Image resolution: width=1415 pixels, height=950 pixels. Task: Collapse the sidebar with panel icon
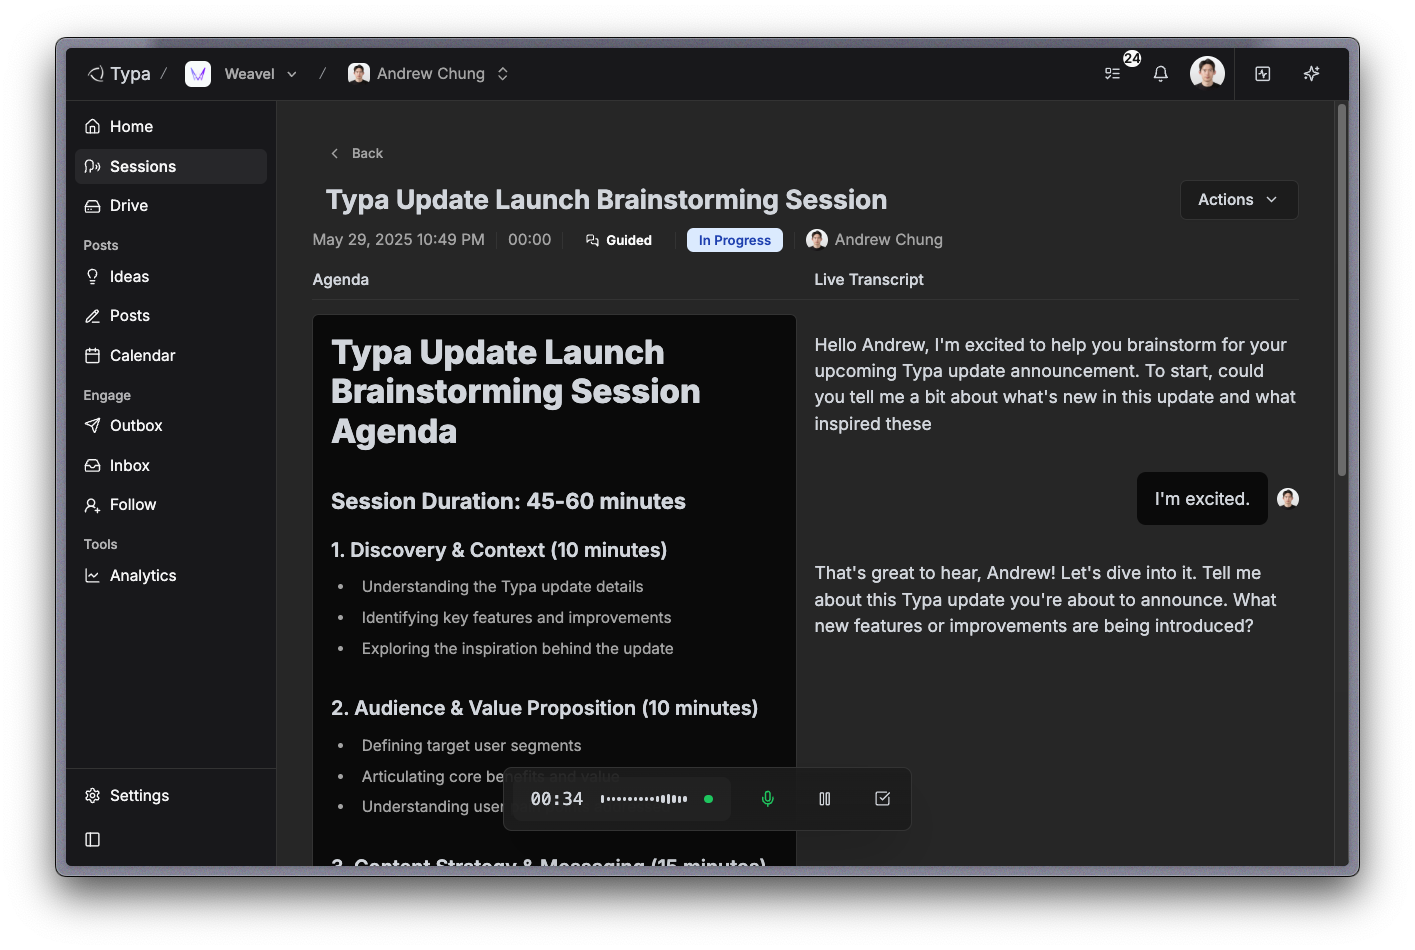(x=93, y=840)
